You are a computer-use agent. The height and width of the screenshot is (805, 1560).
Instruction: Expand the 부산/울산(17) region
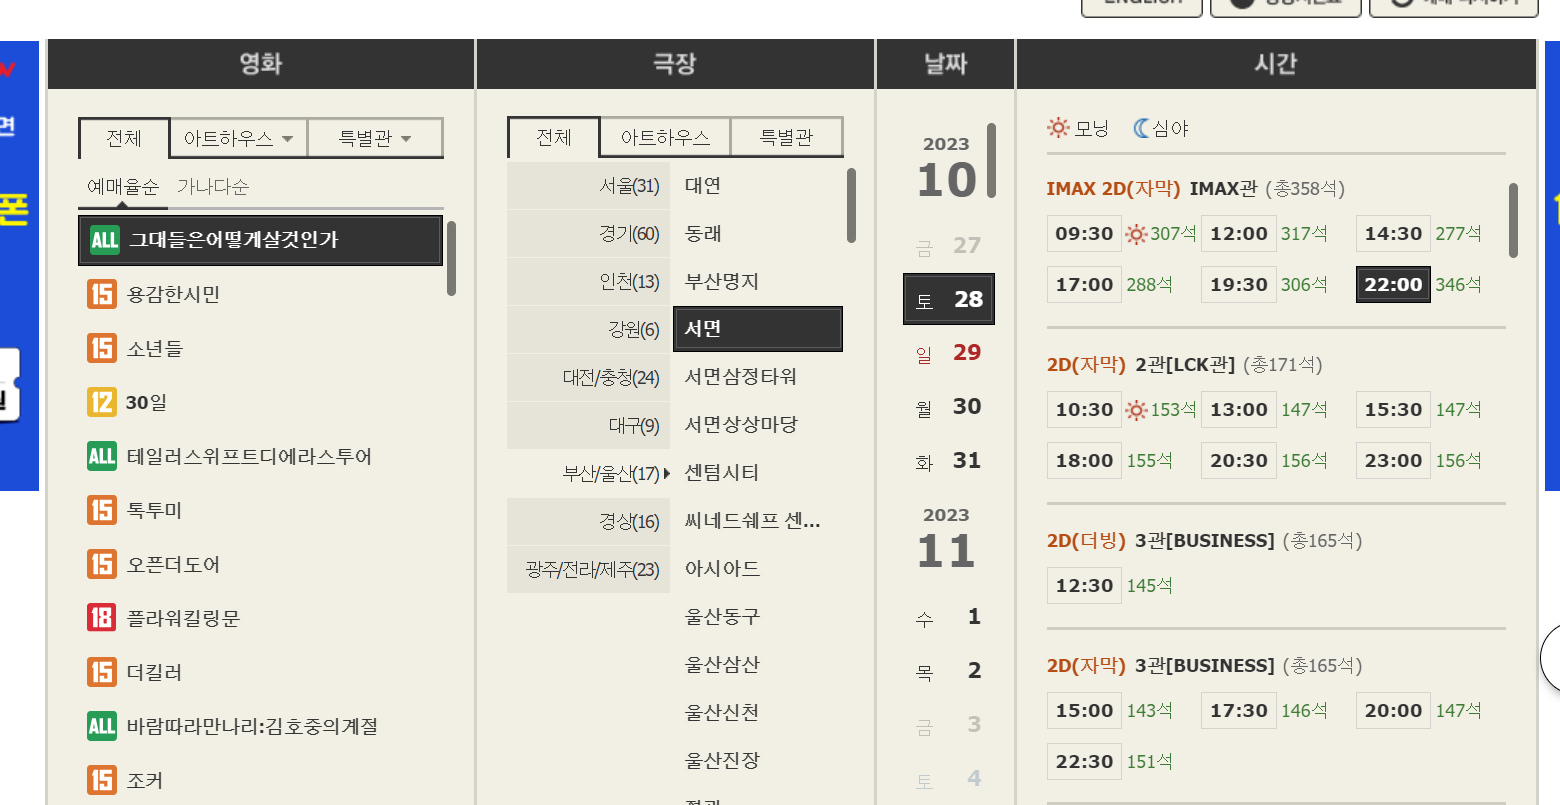click(588, 473)
